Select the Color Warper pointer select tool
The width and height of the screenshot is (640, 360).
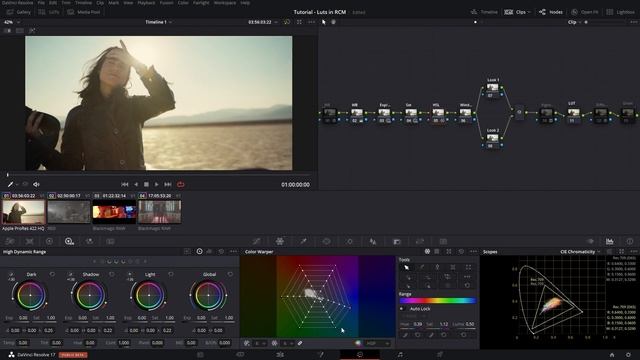[407, 267]
